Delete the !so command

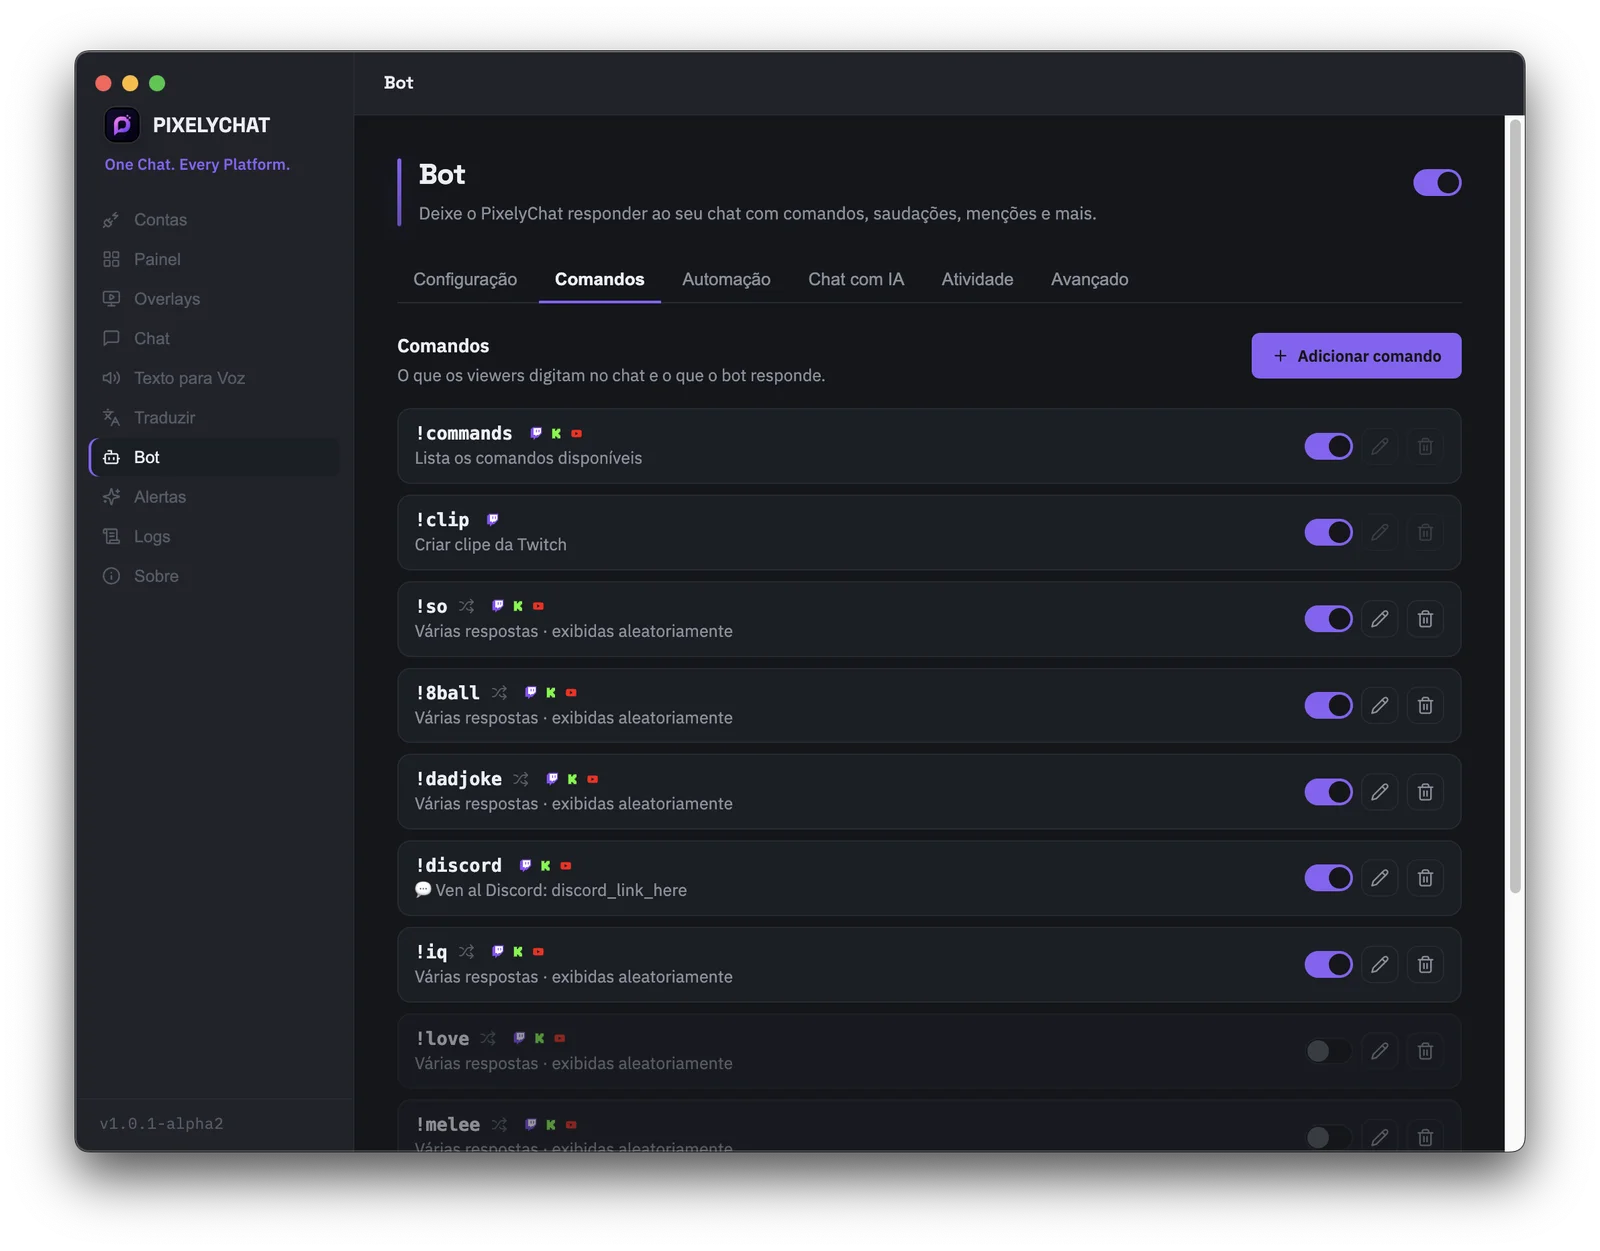coord(1425,619)
